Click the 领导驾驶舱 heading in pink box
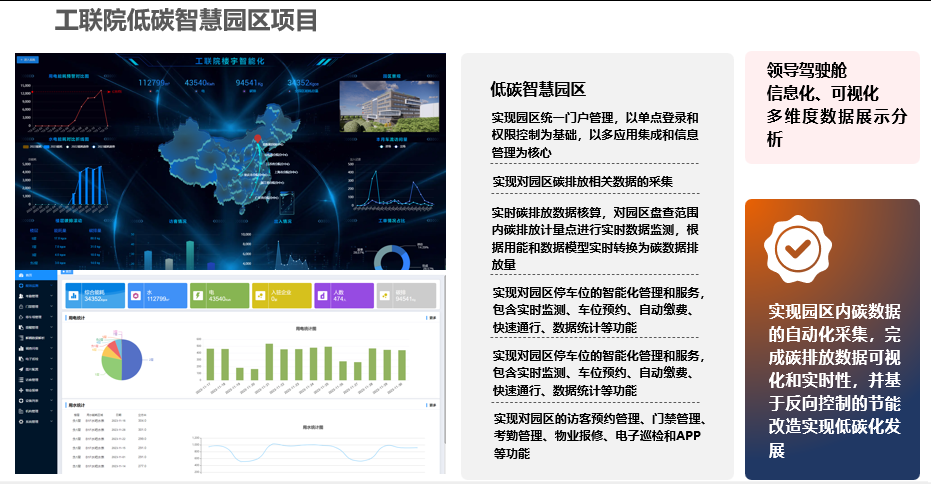 click(x=806, y=70)
